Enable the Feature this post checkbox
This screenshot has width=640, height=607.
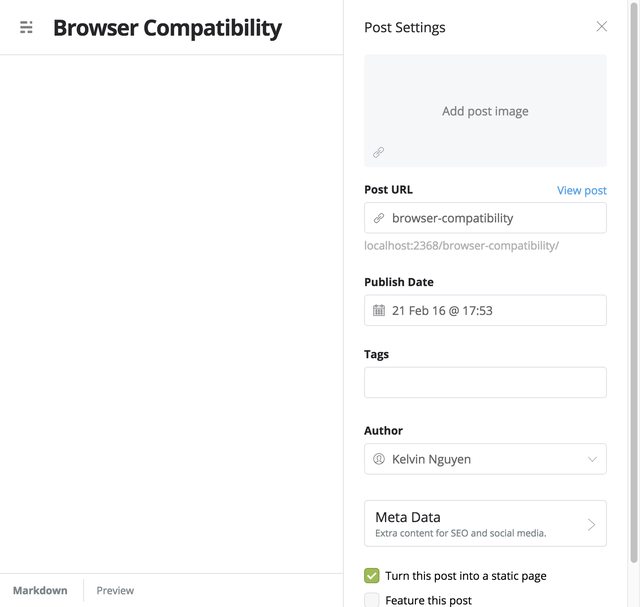pyautogui.click(x=372, y=600)
